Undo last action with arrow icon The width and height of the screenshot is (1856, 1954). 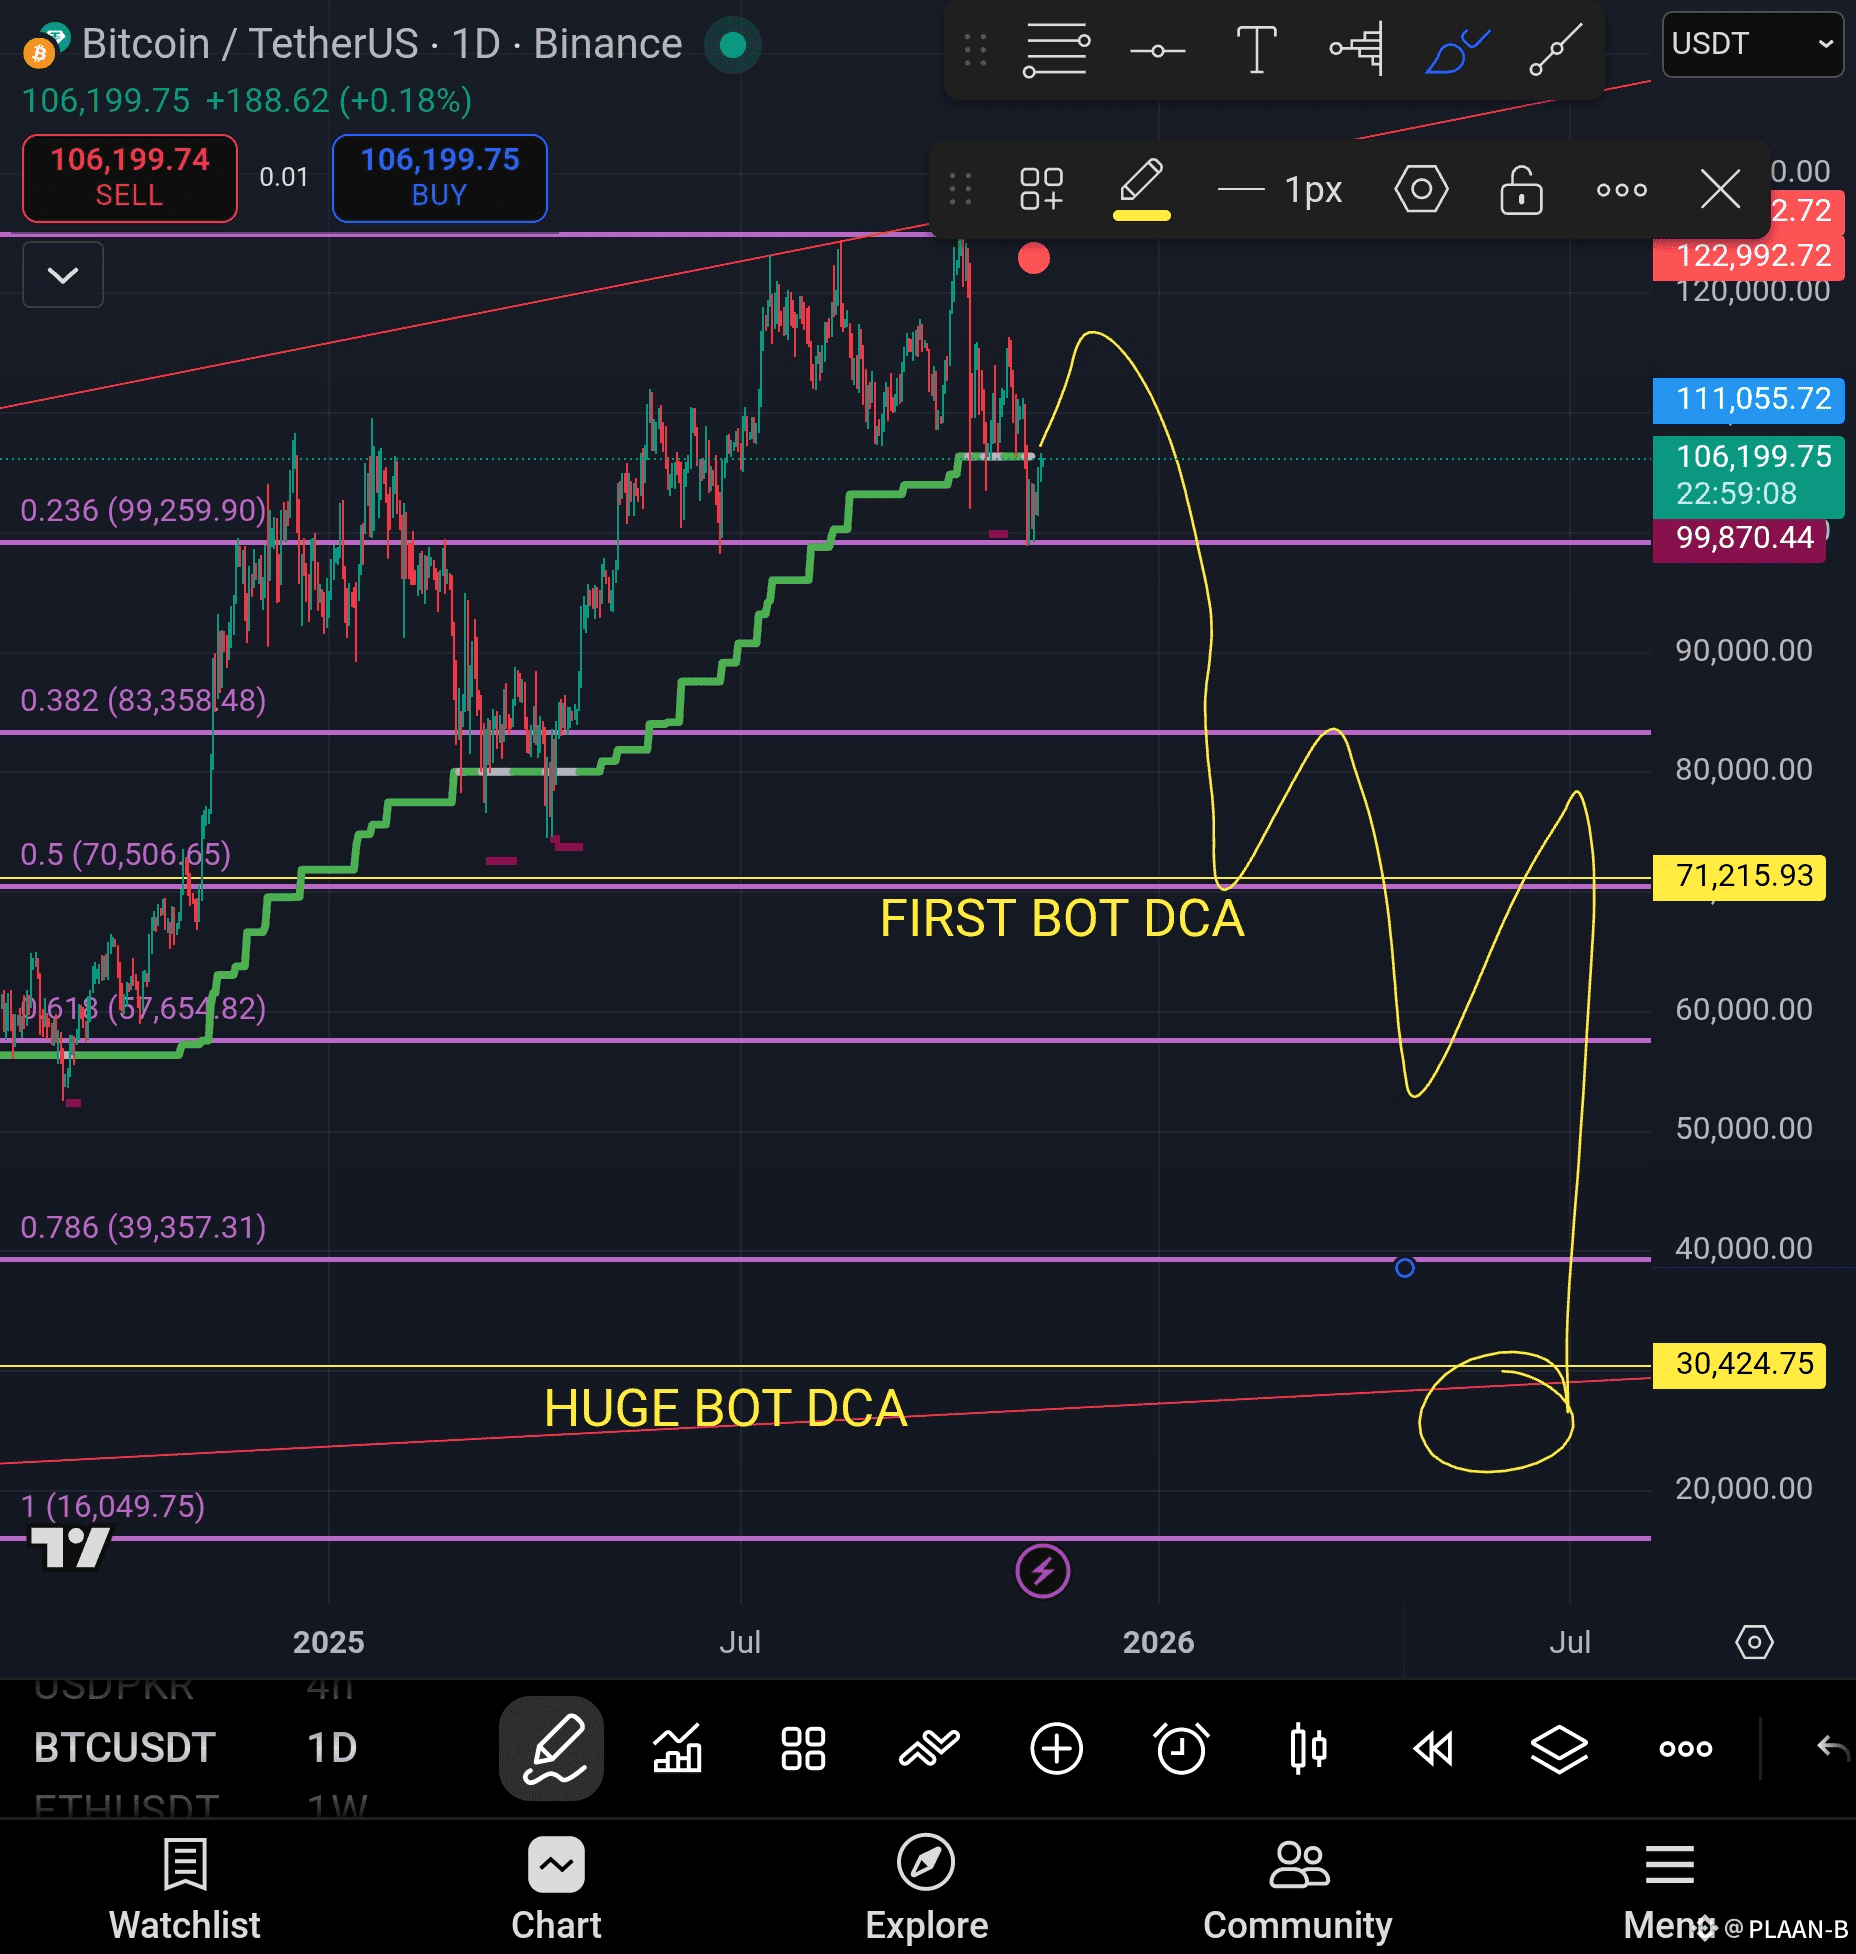(1832, 1748)
